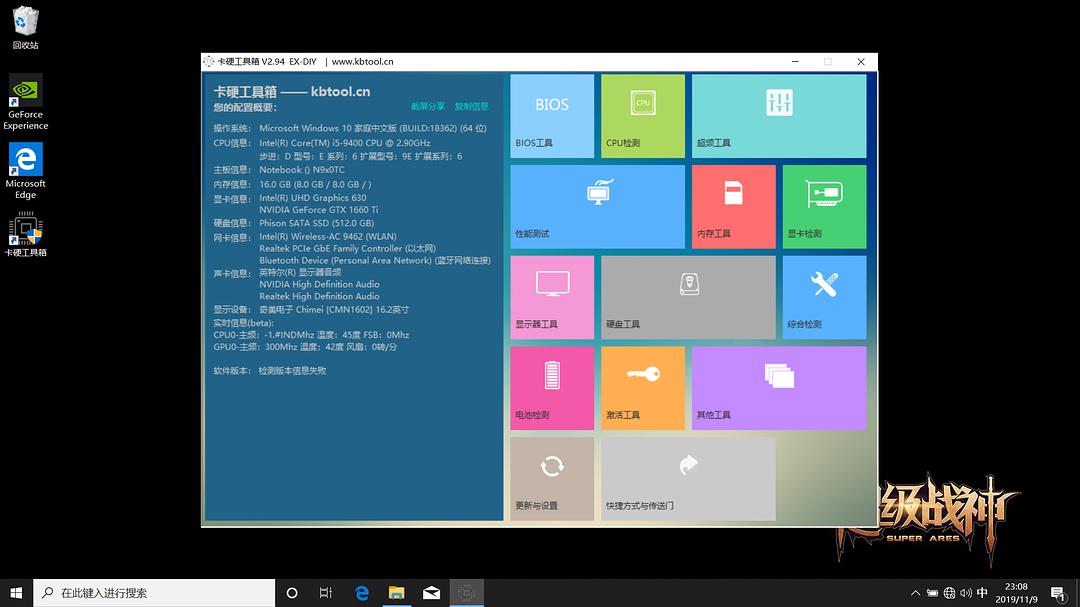Open the 内存工具 memory tile
The height and width of the screenshot is (607, 1080).
tap(734, 207)
